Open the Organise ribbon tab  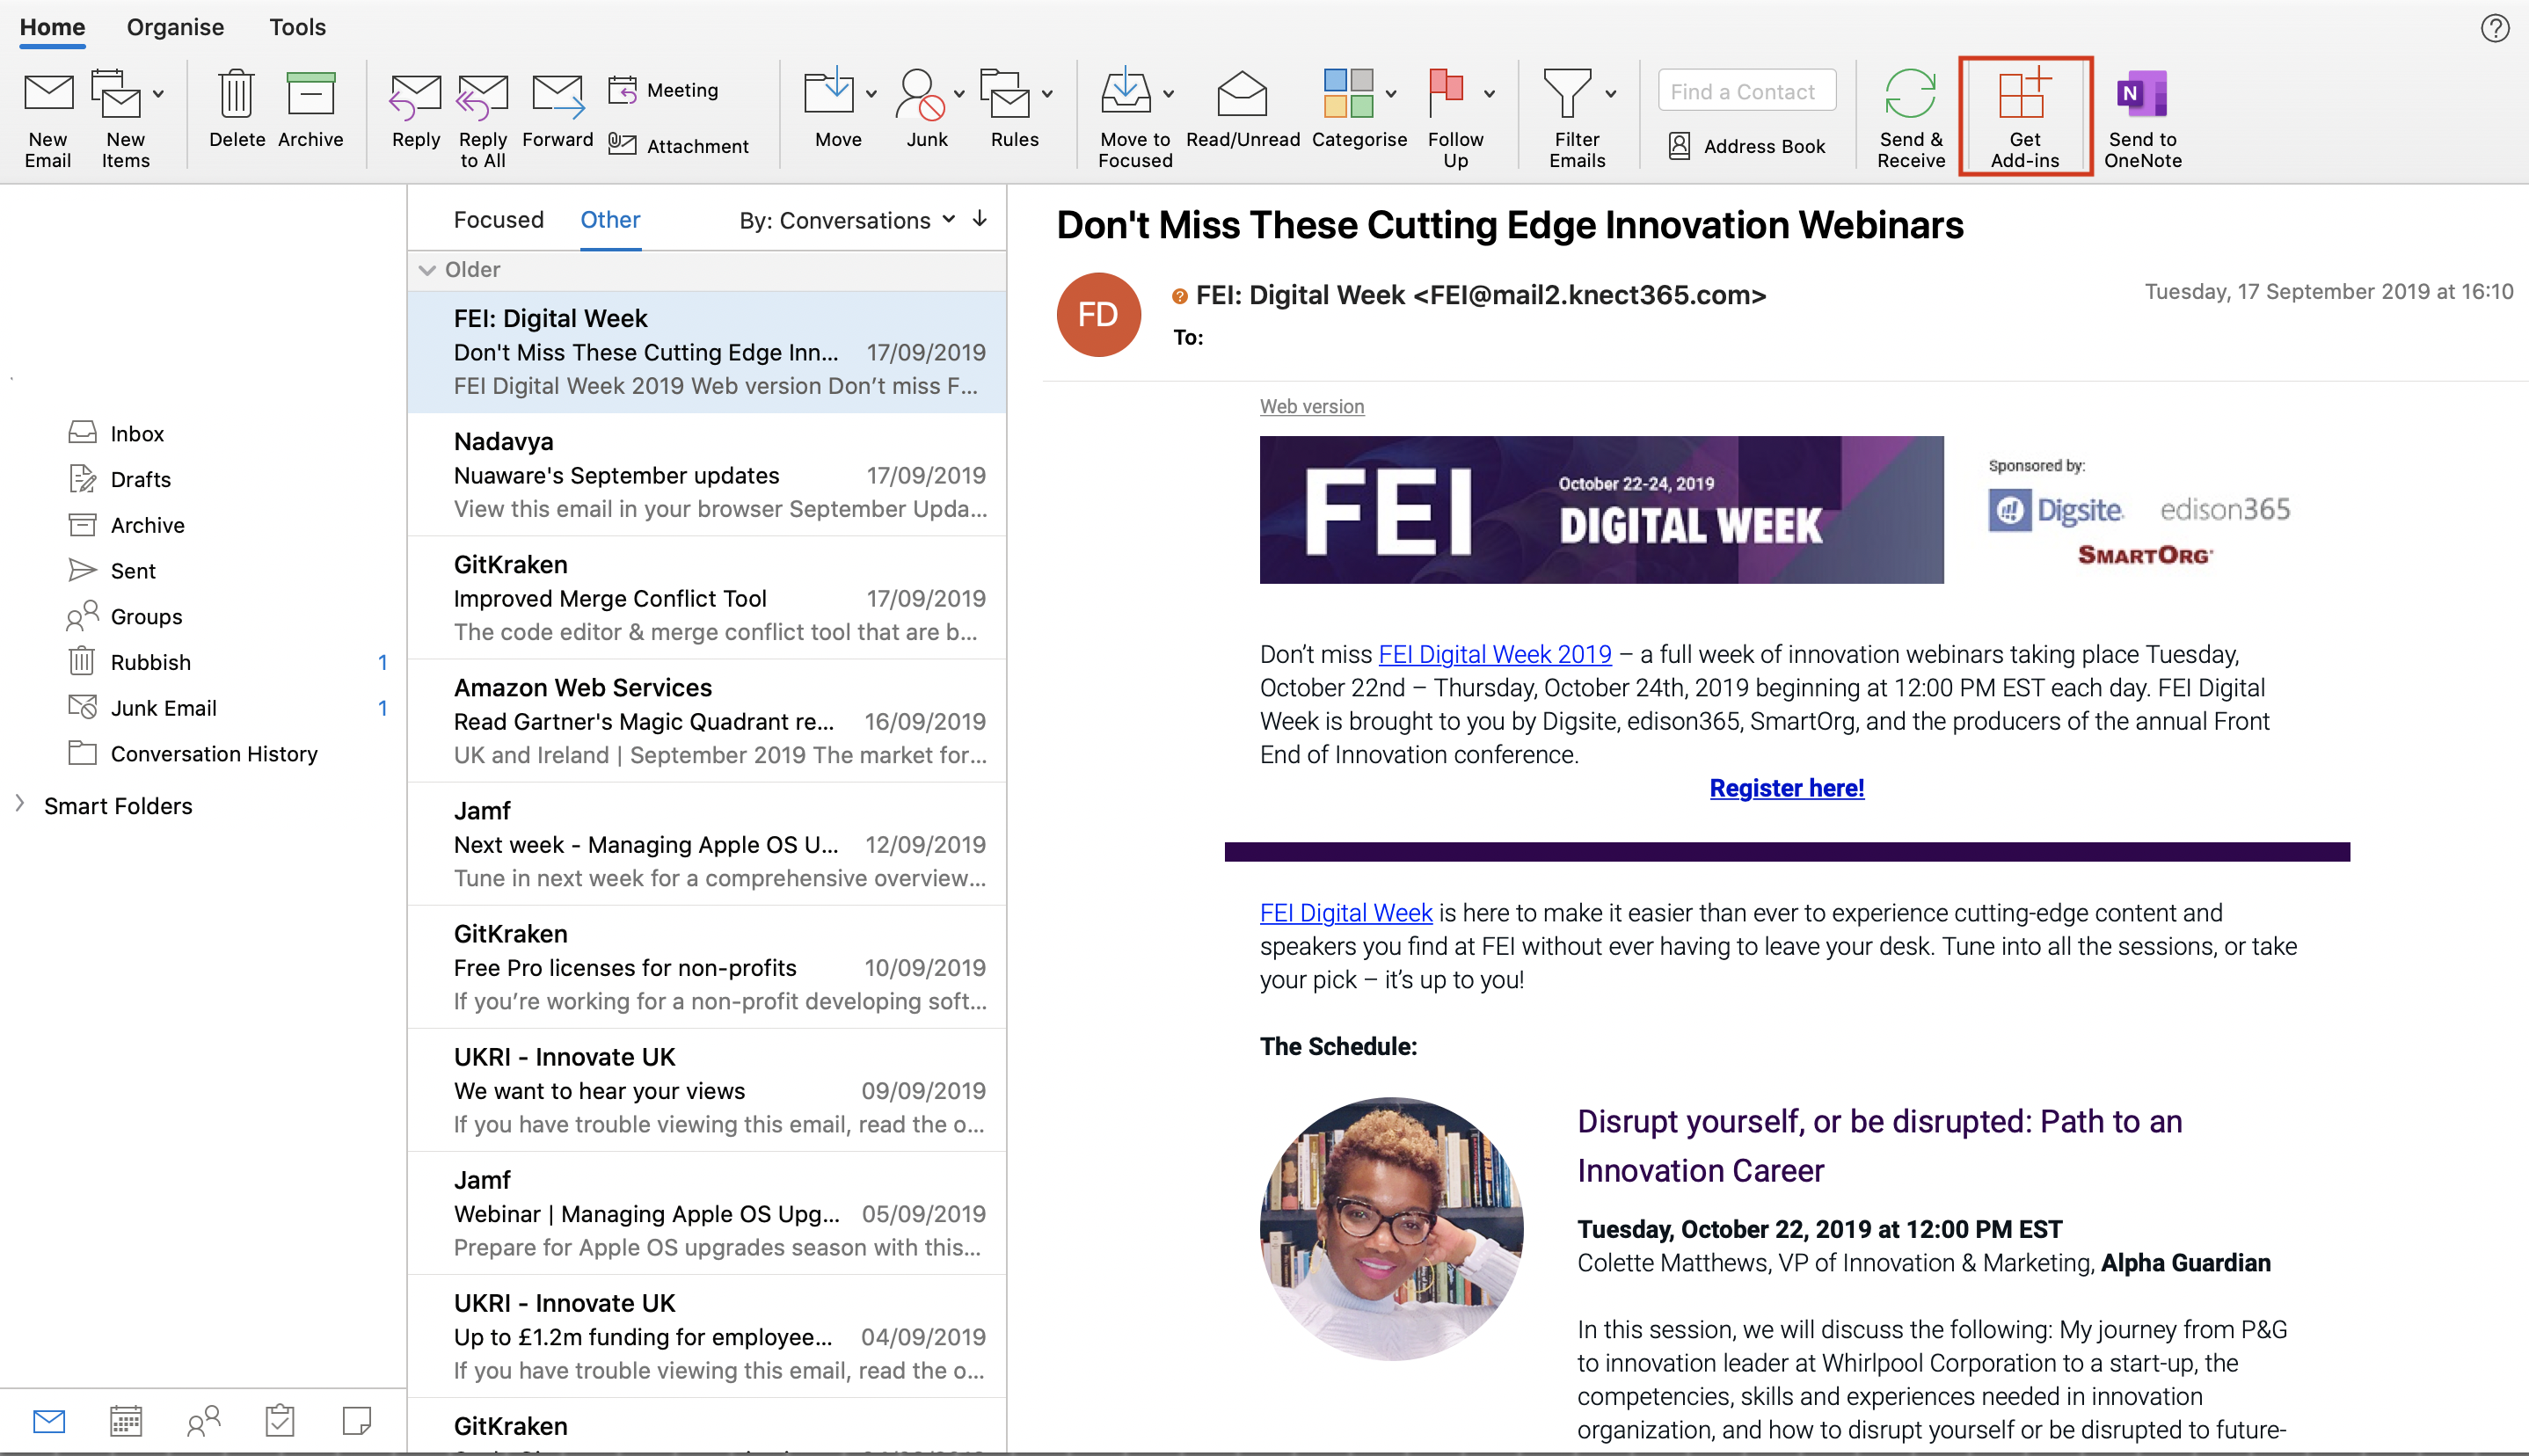click(x=175, y=27)
